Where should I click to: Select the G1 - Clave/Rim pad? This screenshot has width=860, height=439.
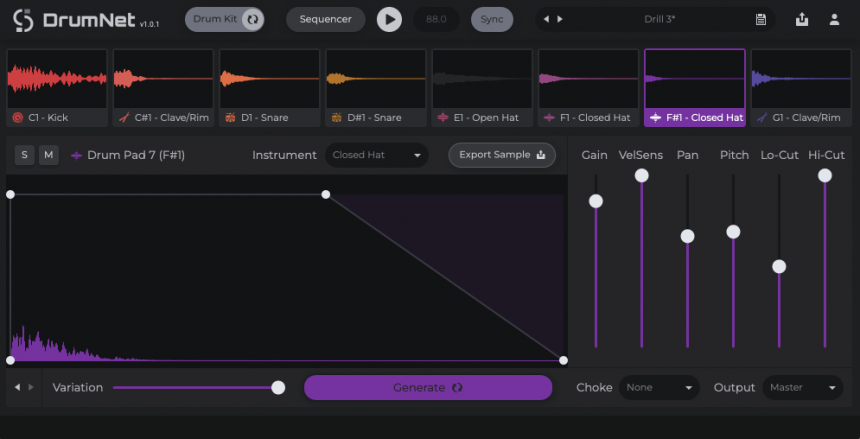pos(801,88)
